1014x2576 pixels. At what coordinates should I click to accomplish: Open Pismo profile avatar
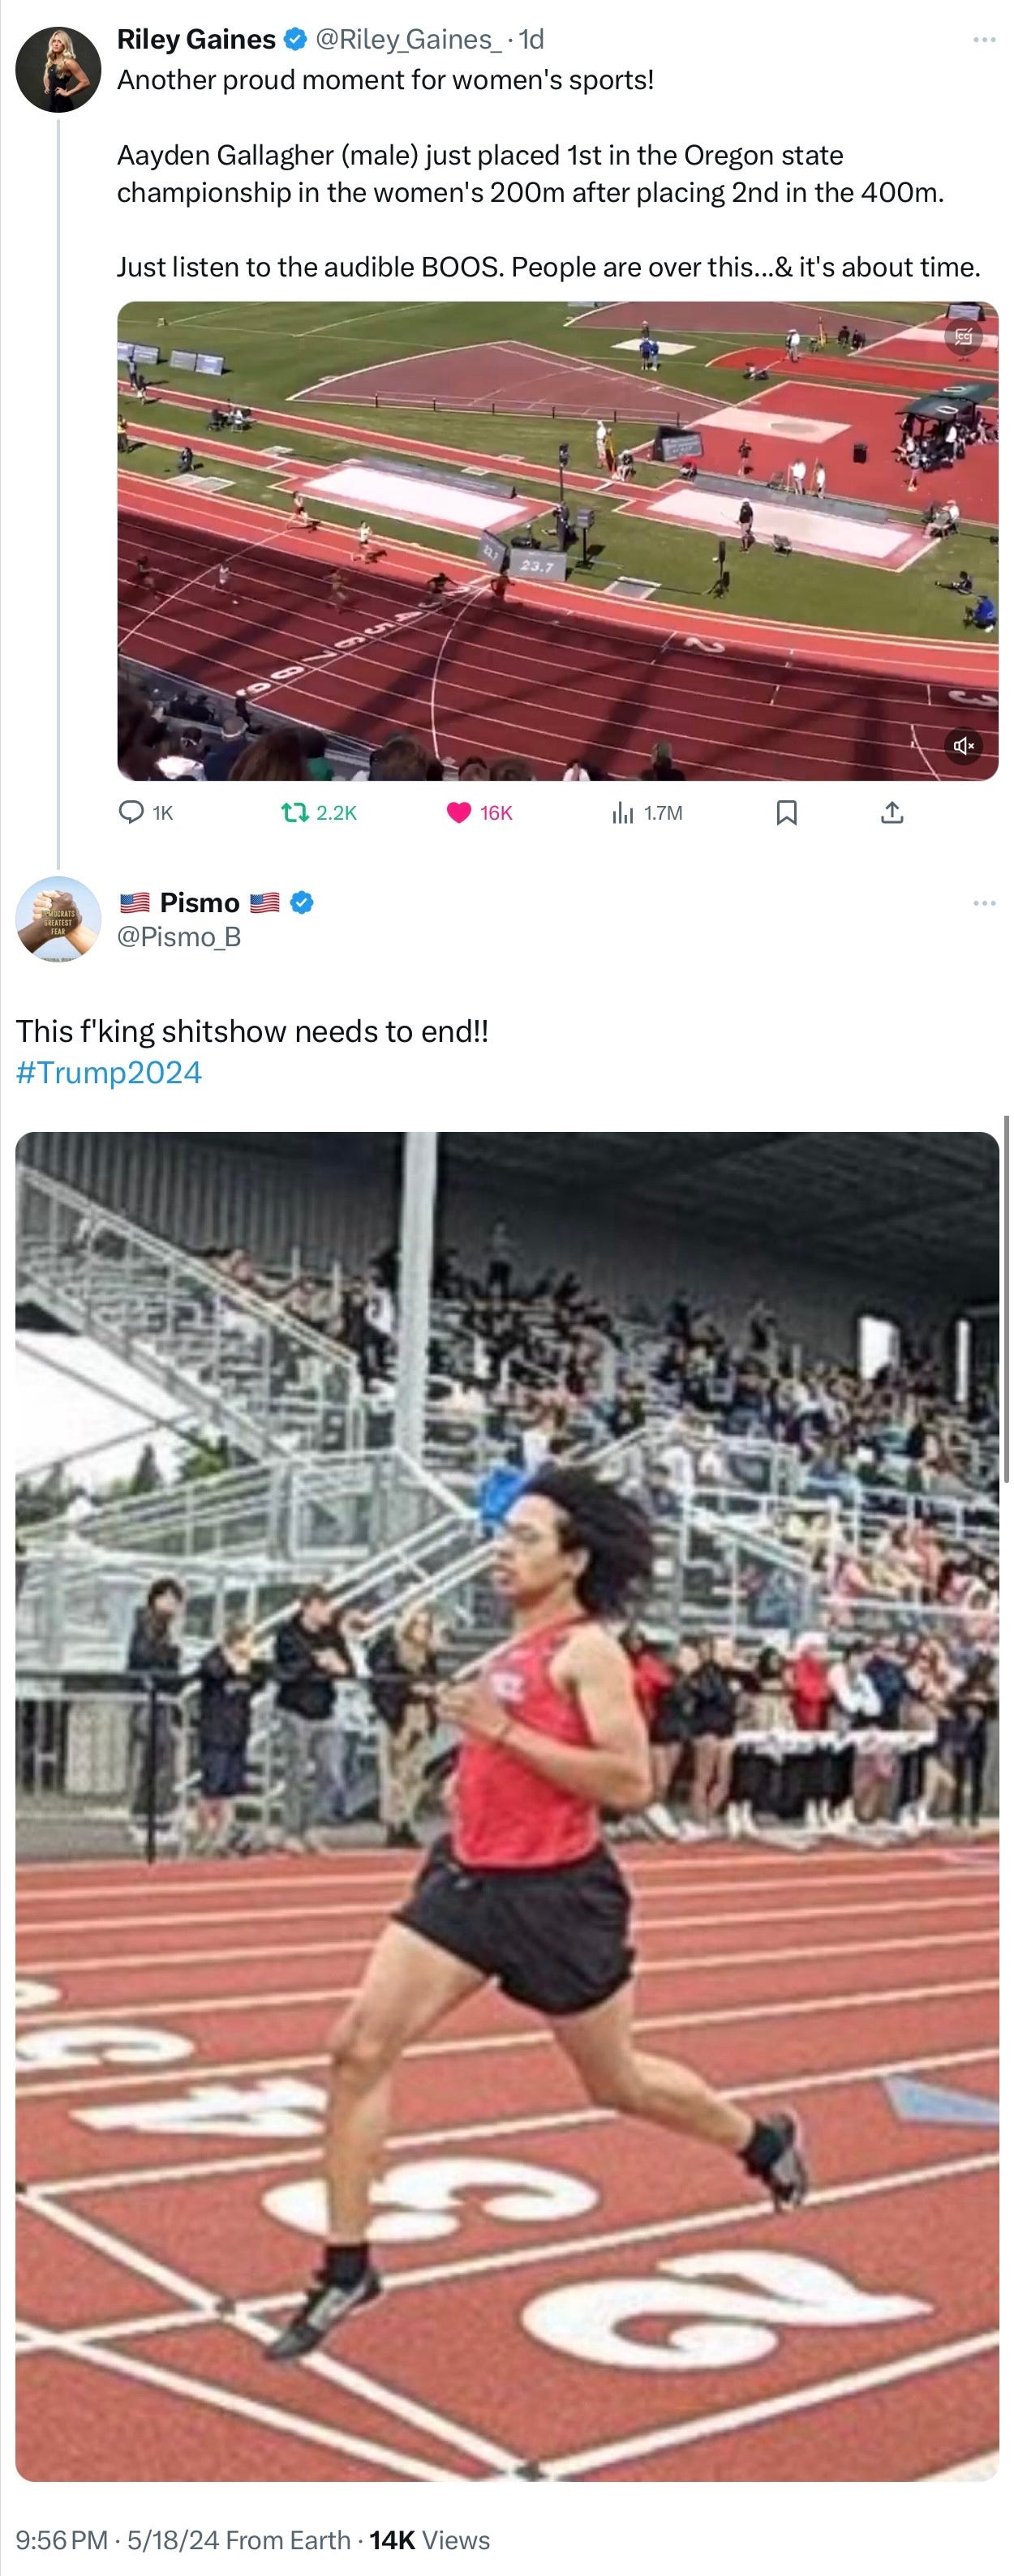pyautogui.click(x=58, y=919)
